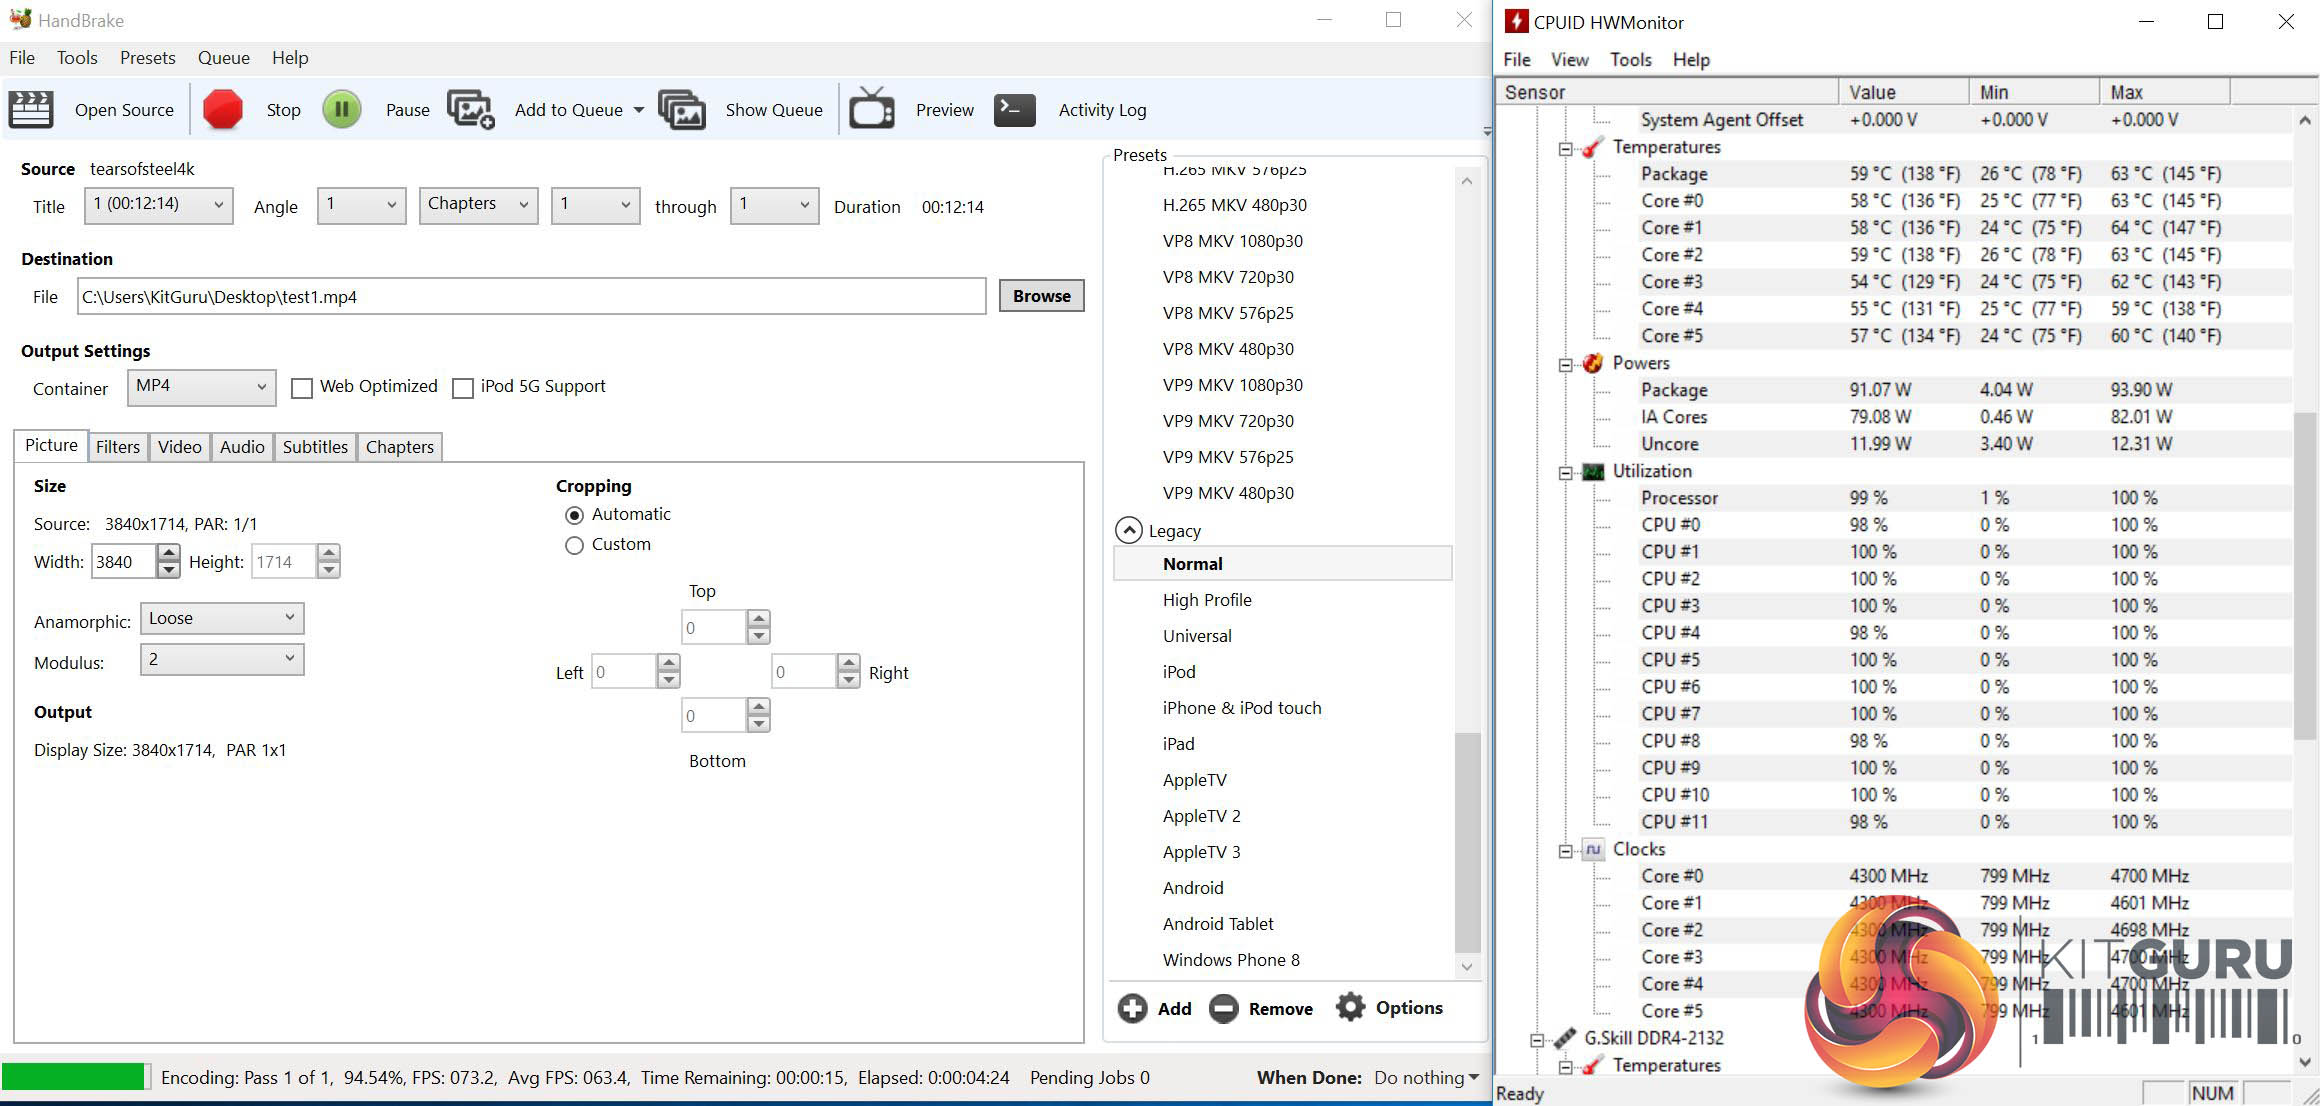Click the green encoding progress bar
This screenshot has height=1106, width=2320.
(74, 1077)
